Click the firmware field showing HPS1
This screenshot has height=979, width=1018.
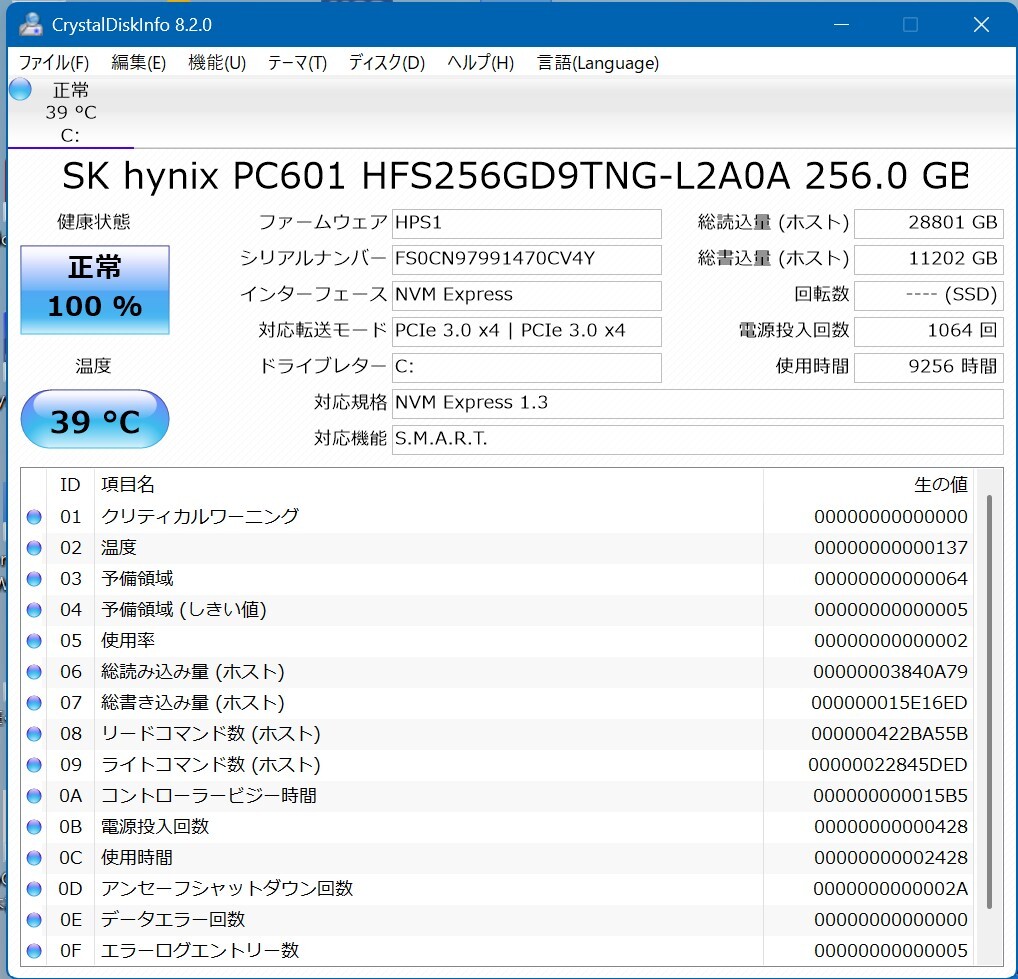pos(527,223)
